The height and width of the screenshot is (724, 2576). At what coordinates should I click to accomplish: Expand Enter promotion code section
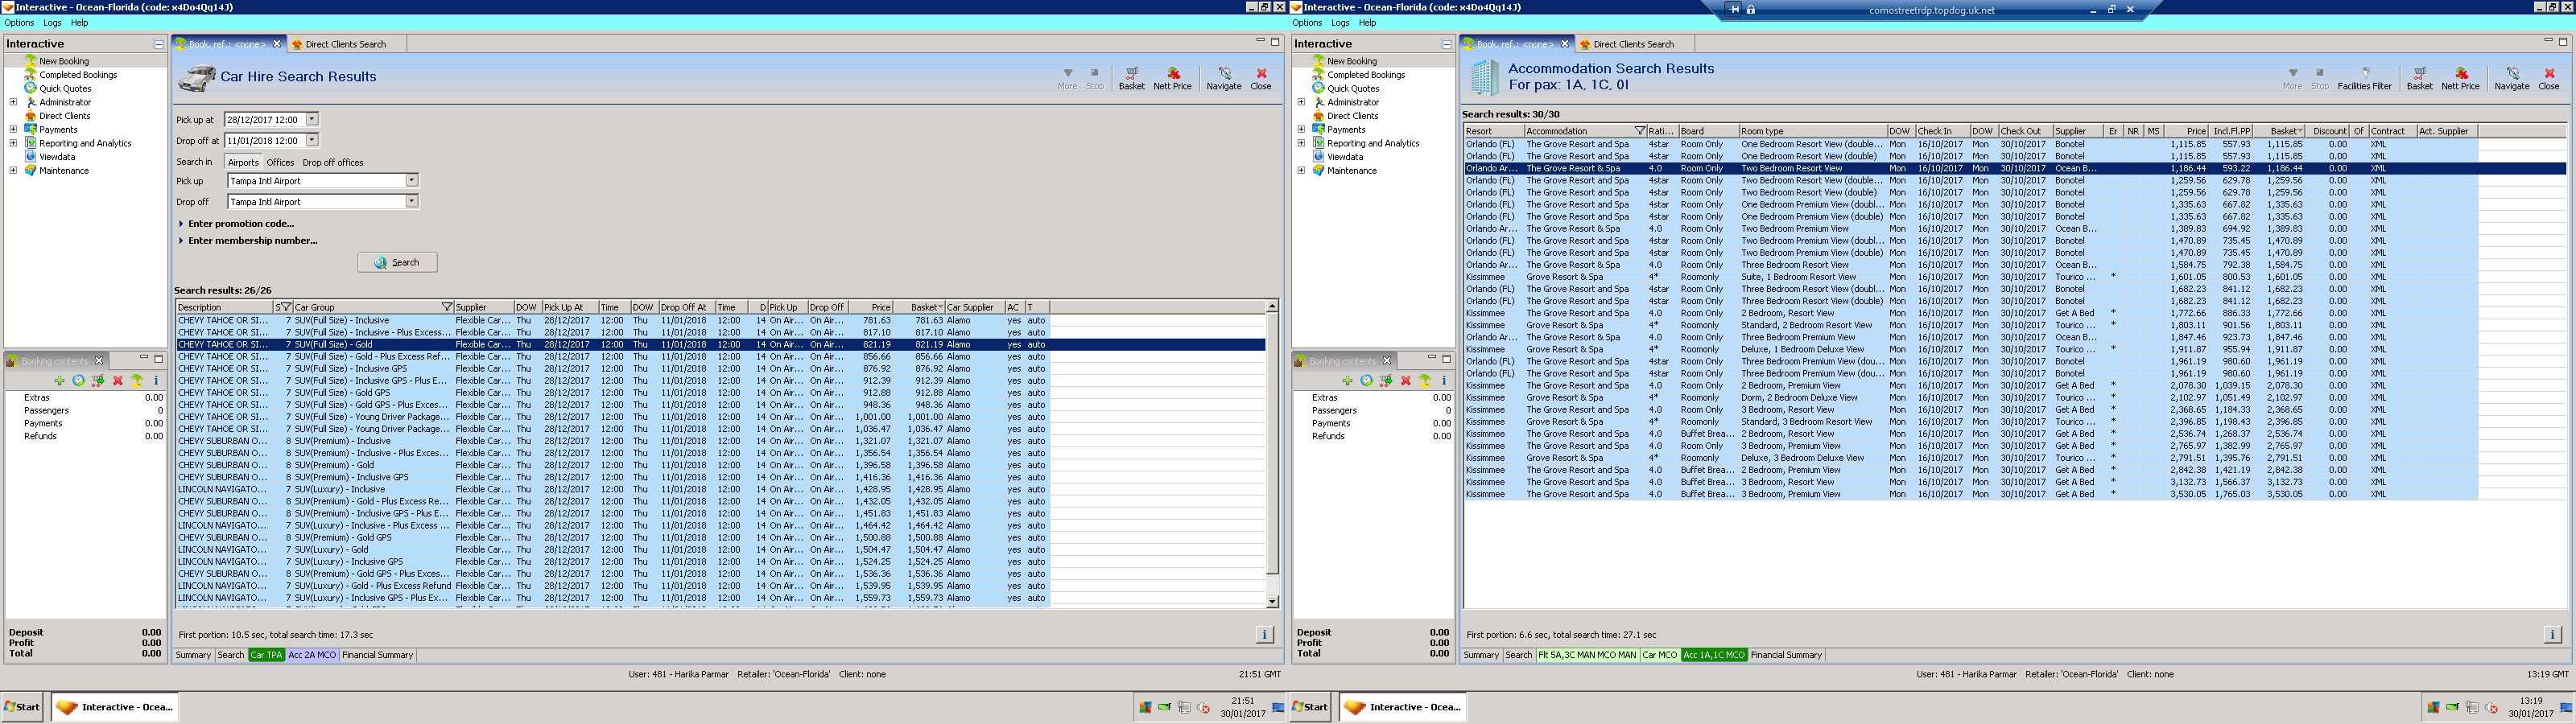240,224
